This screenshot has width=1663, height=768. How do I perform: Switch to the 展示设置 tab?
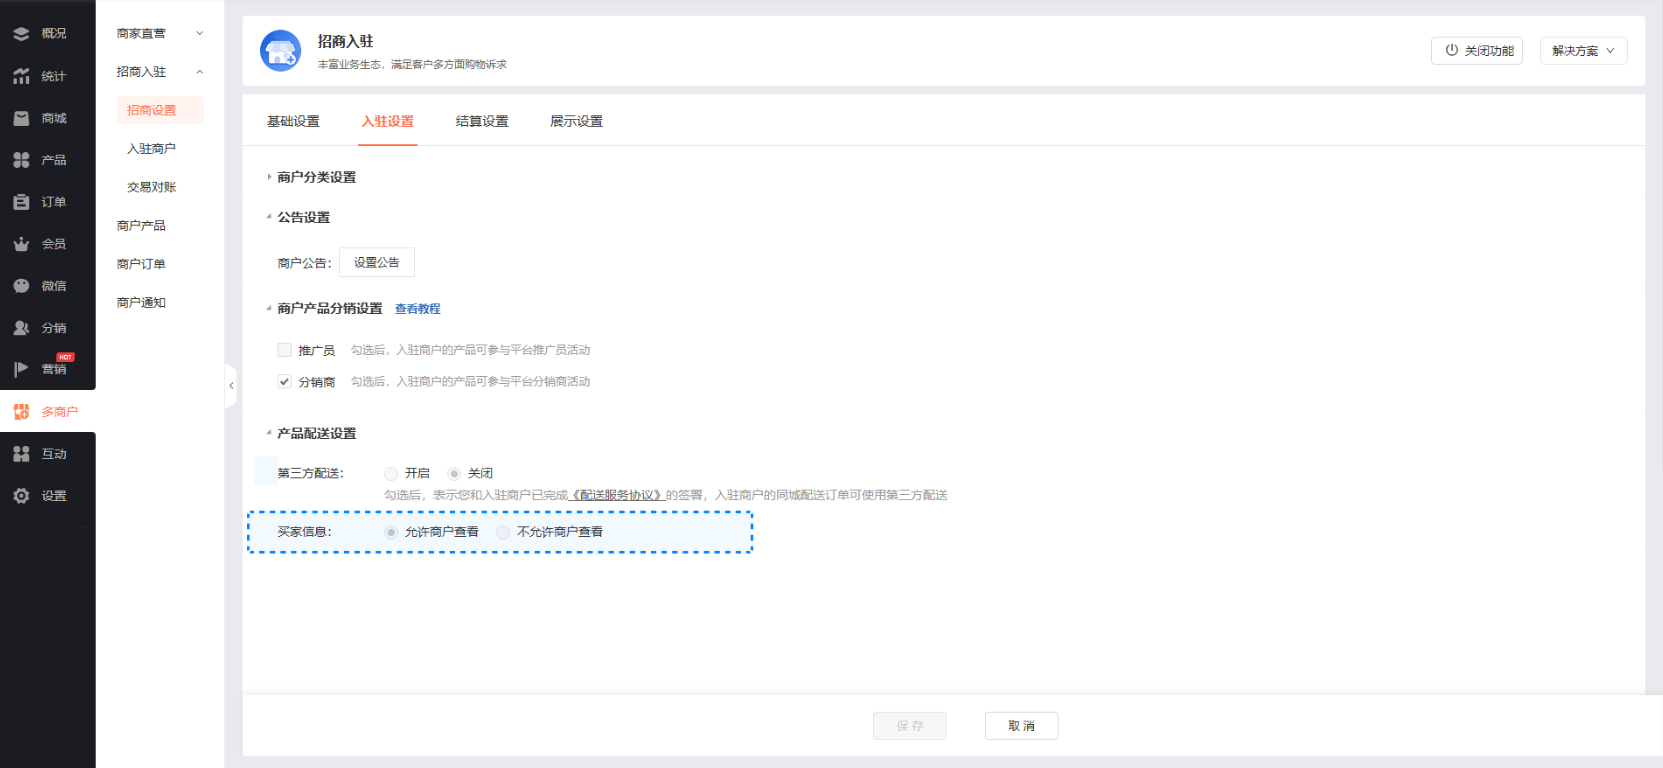576,121
